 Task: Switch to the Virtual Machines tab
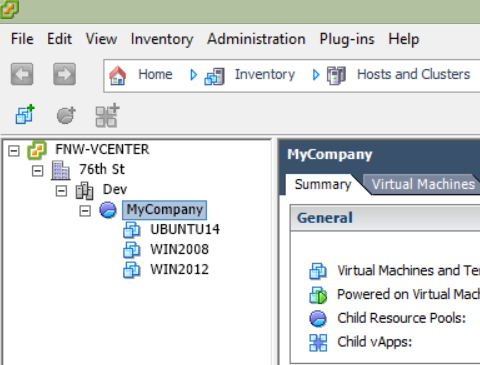(x=423, y=184)
